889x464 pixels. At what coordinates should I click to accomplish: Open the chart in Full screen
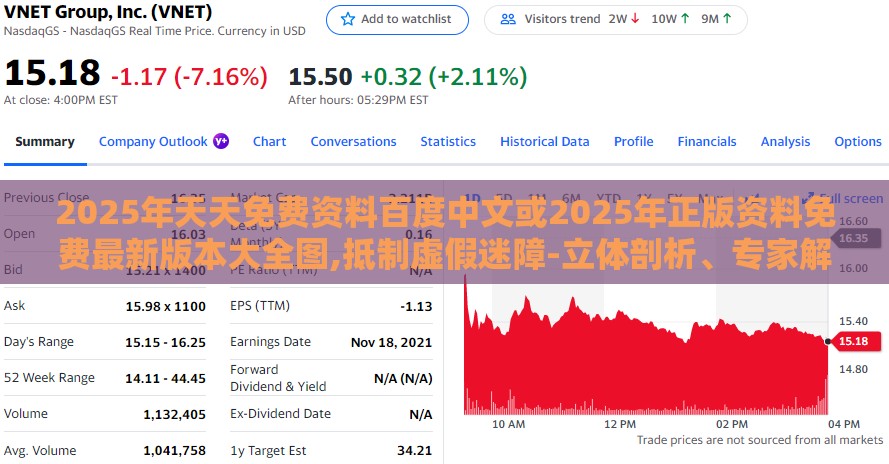coord(844,199)
